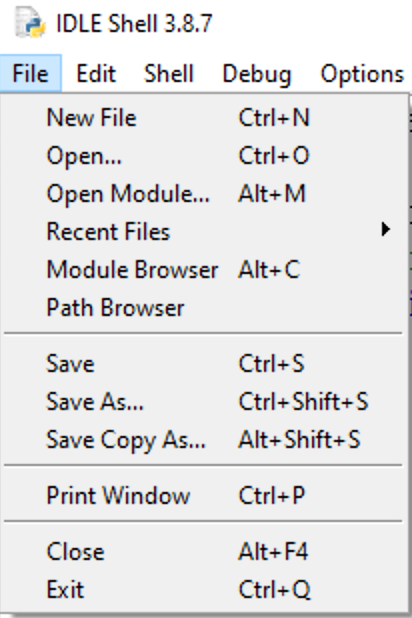The height and width of the screenshot is (618, 412).
Task: Launch the Module Browser
Action: [x=204, y=270]
